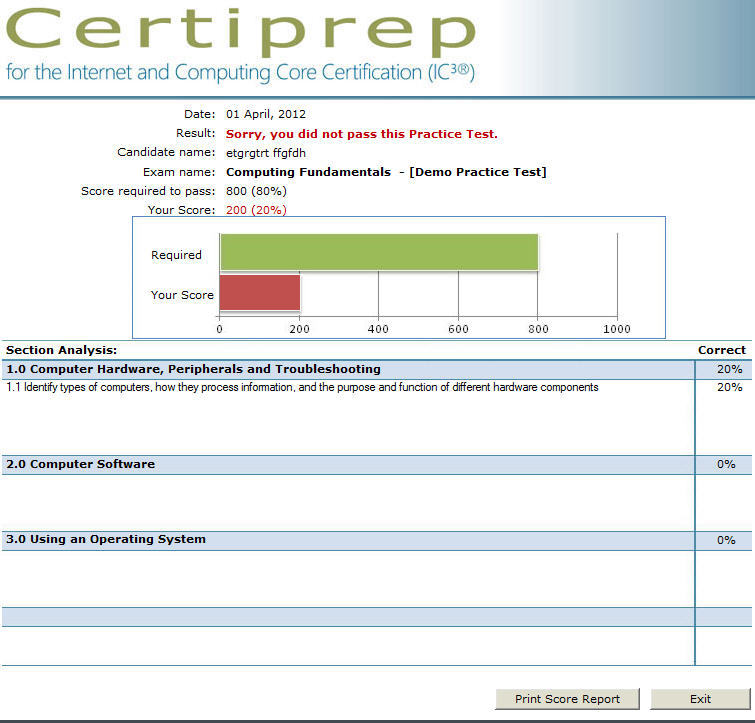
Task: Select candidate name 'etgrgtrt ffgfdh'
Action: pyautogui.click(x=266, y=153)
